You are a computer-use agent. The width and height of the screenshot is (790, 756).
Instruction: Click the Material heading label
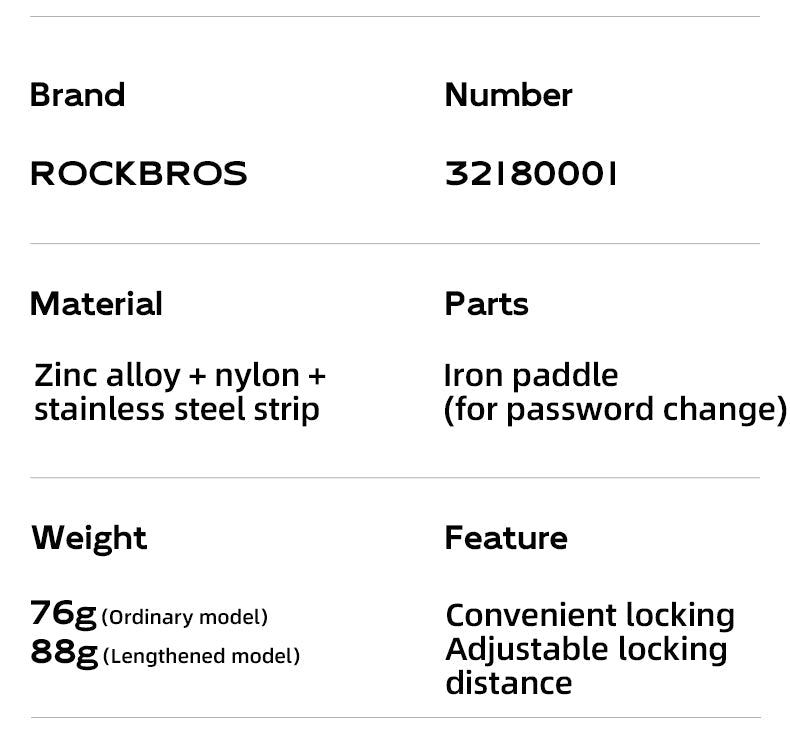[x=96, y=303]
